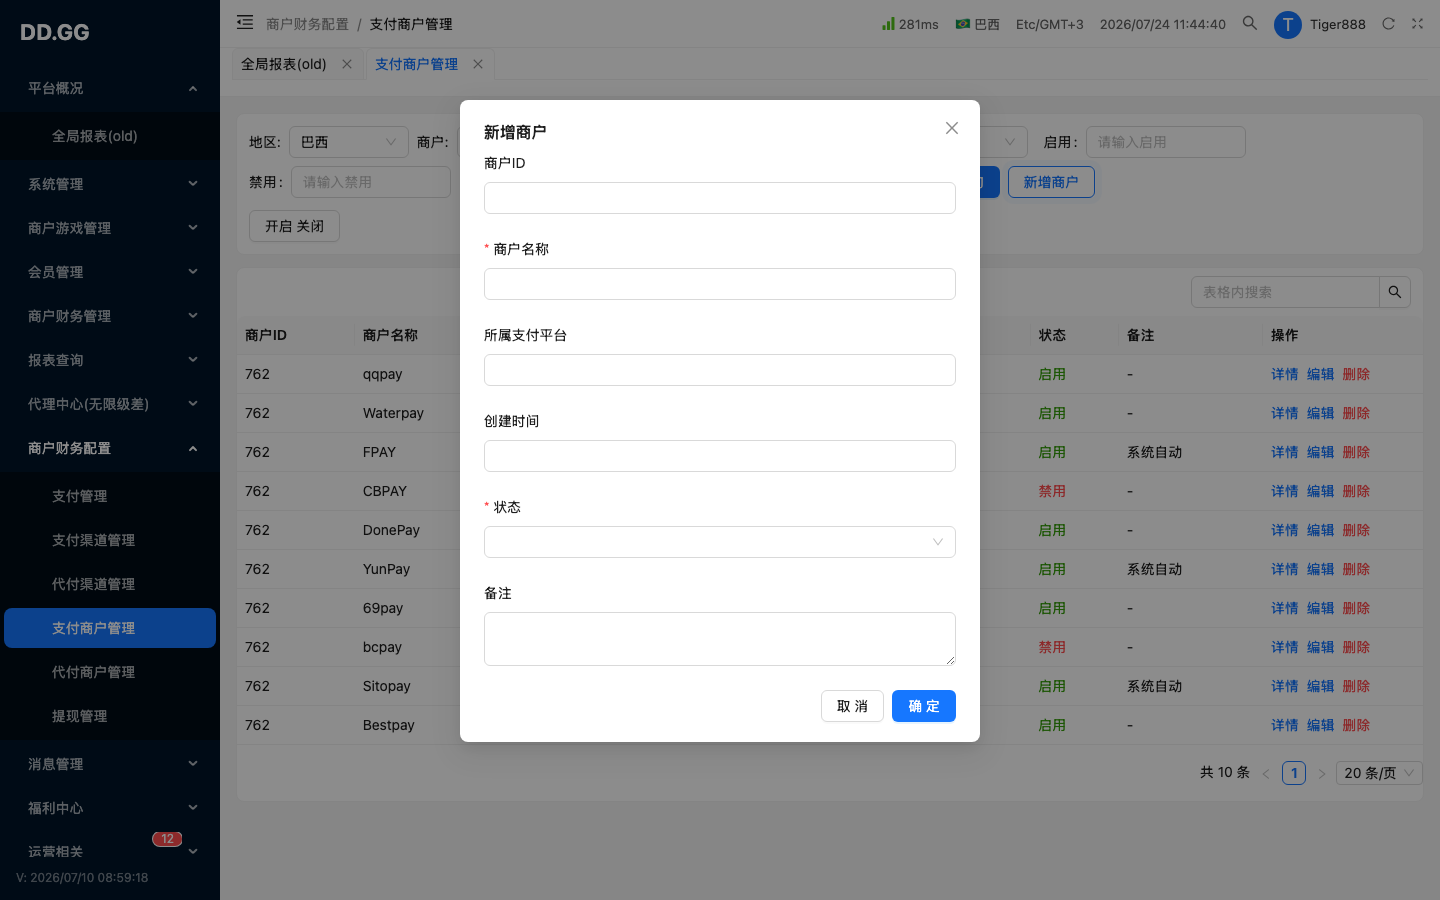Click the DD.GG logo
Image resolution: width=1440 pixels, height=900 pixels.
tap(55, 32)
